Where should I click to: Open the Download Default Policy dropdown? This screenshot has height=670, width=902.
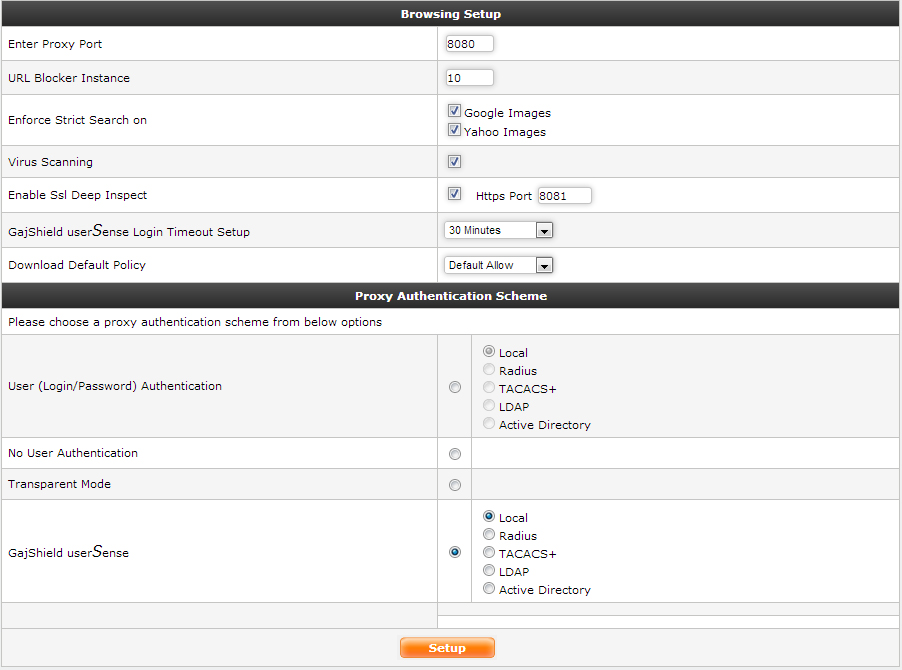[498, 266]
